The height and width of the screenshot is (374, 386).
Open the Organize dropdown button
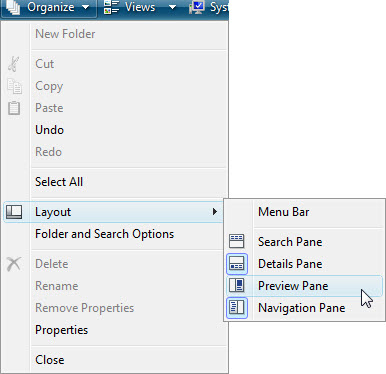click(49, 8)
